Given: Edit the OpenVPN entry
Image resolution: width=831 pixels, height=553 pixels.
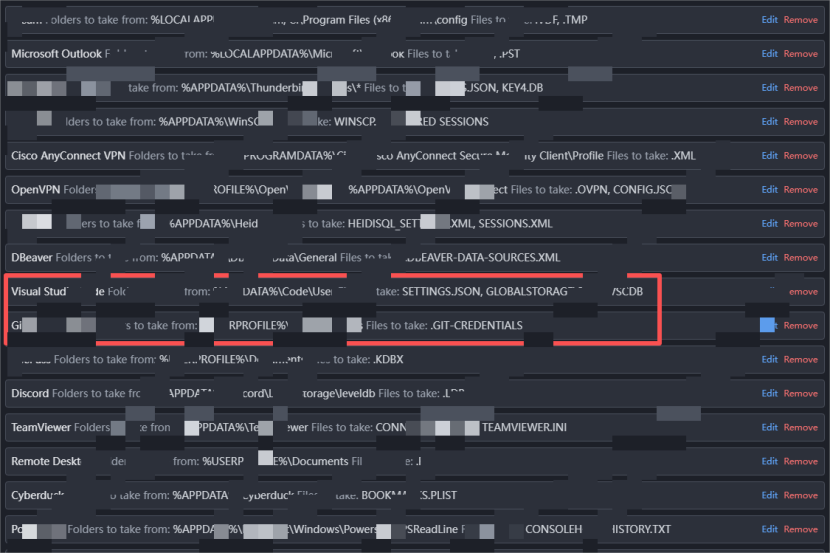Looking at the screenshot, I should pos(769,190).
